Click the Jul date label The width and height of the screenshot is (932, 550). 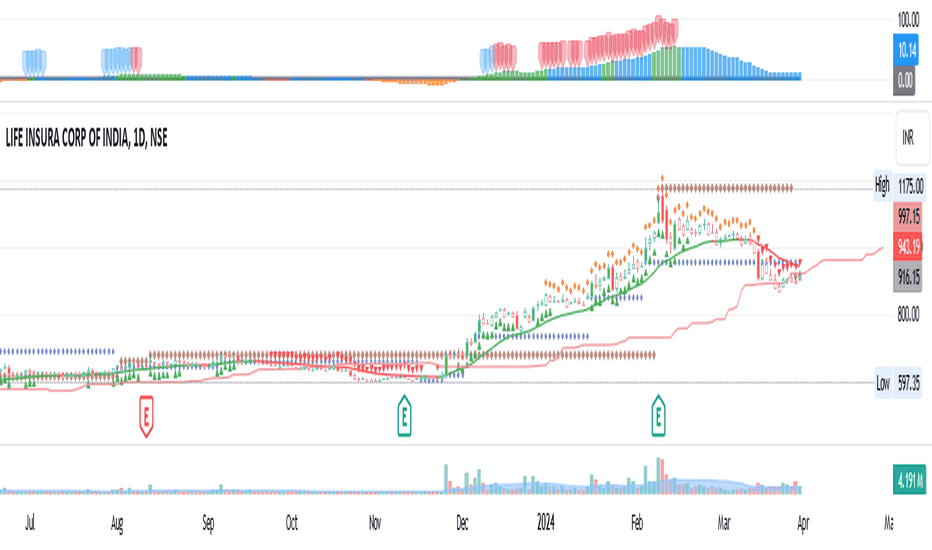[x=30, y=523]
